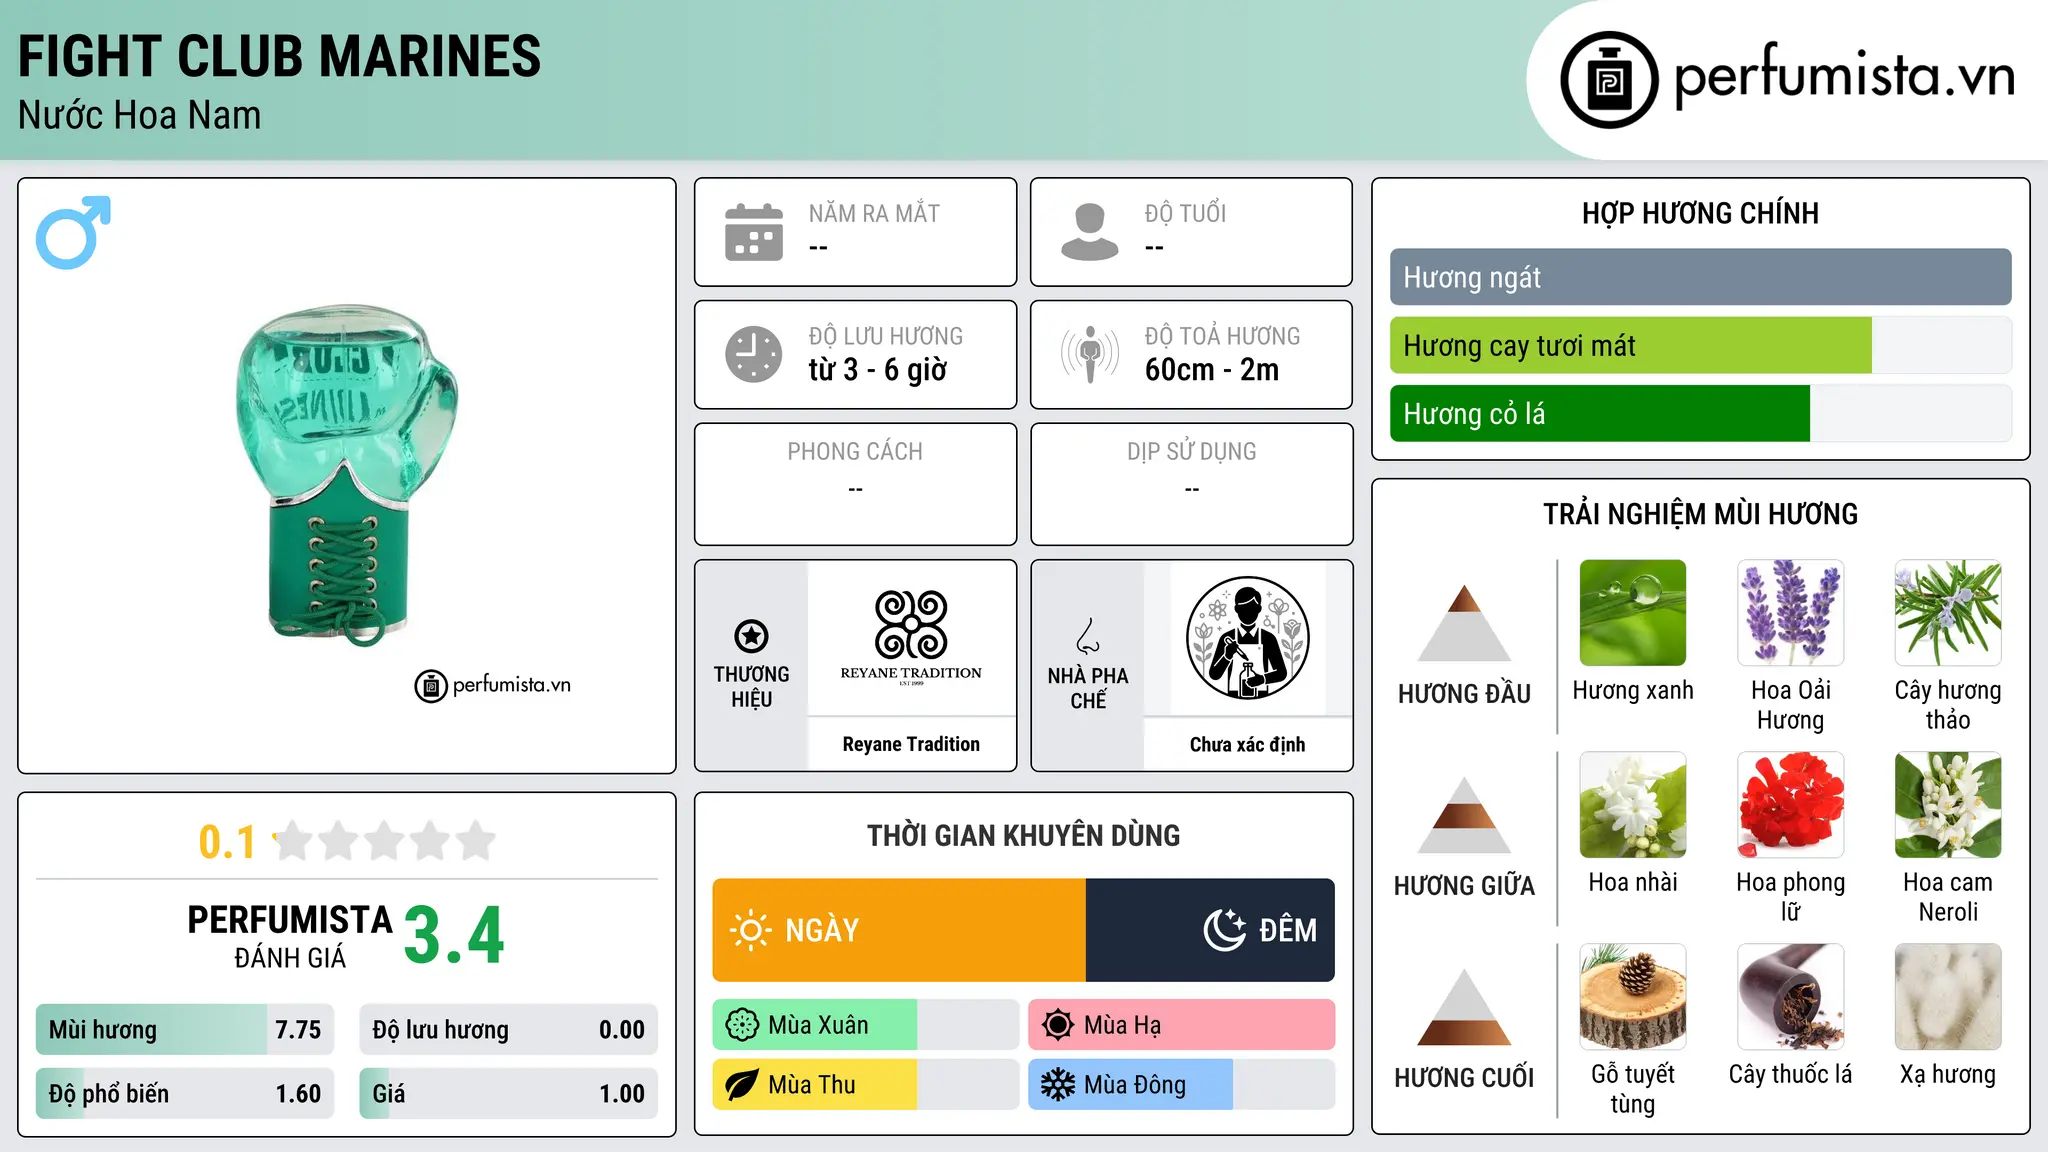The width and height of the screenshot is (2048, 1152).
Task: Click the Ngày daytime segment
Action: pos(899,930)
